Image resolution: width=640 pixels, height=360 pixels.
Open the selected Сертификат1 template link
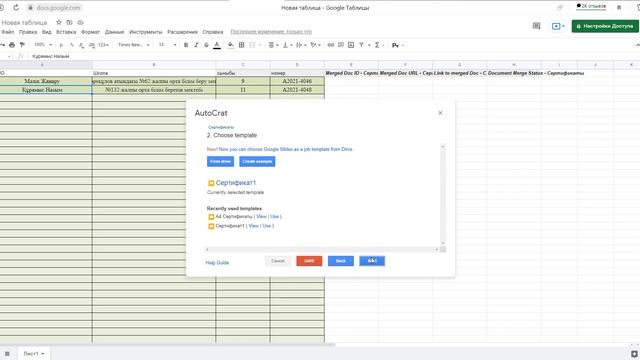(x=236, y=183)
